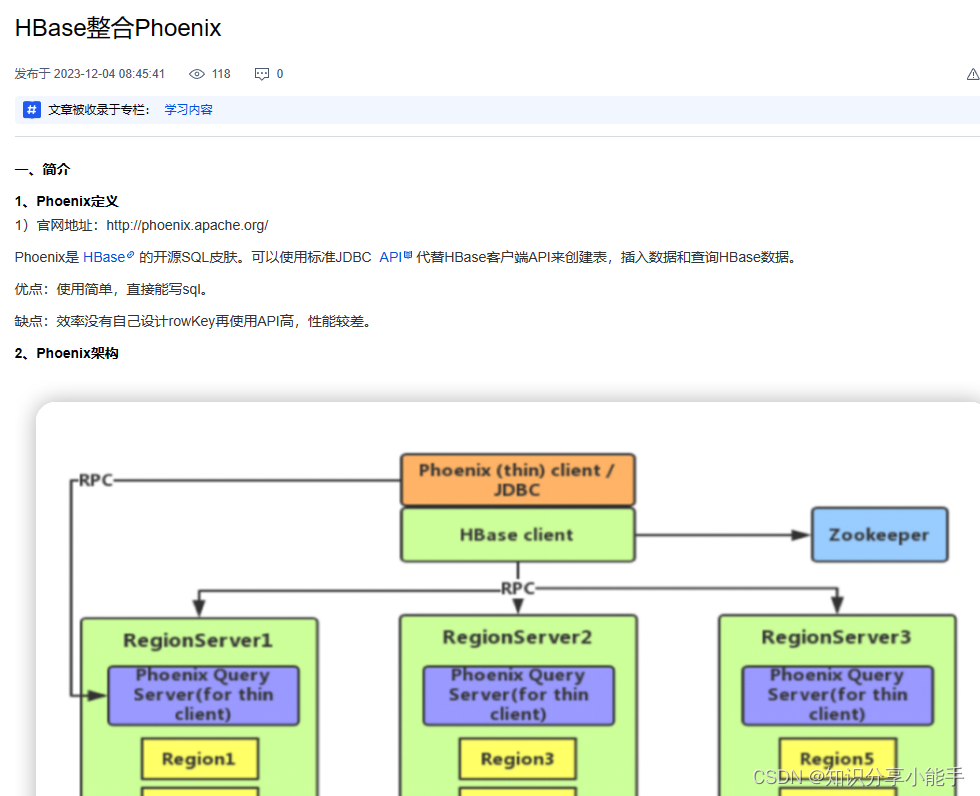Open the HBase keyword link
Screen dimensions: 980x796
point(108,257)
